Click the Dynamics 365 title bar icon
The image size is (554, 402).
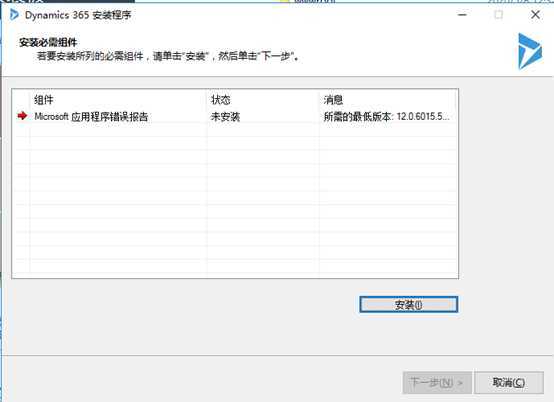(x=14, y=15)
